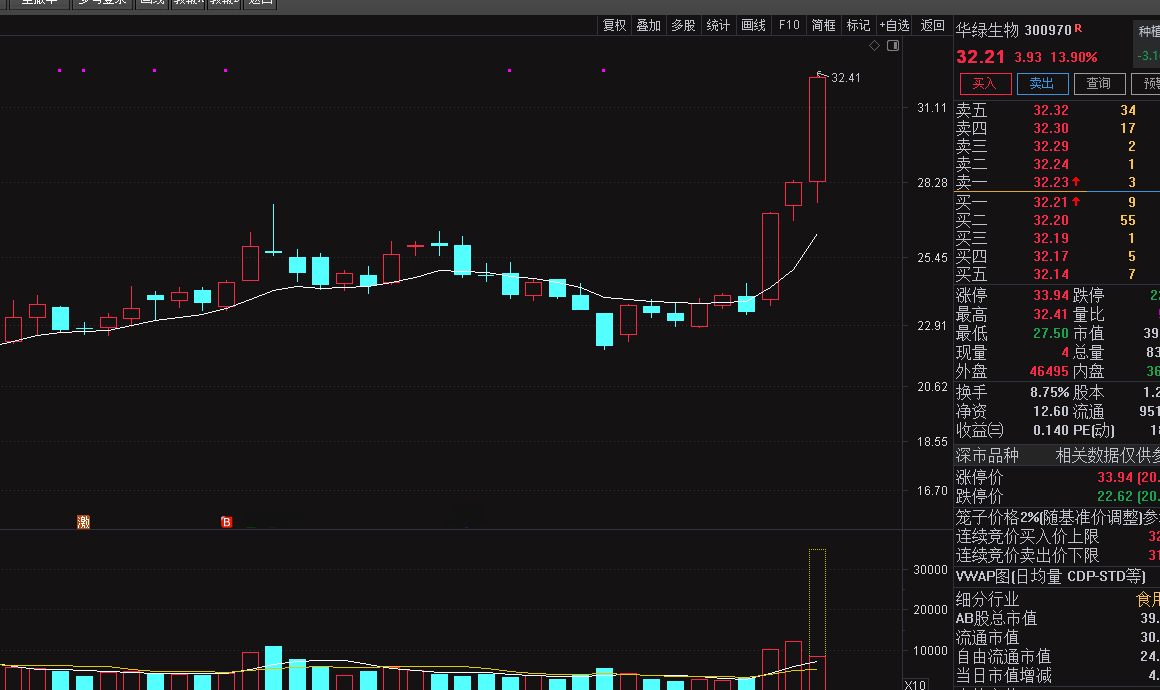Select the 买一 row at 32.21
Image resolution: width=1160 pixels, height=690 pixels.
click(x=1056, y=202)
